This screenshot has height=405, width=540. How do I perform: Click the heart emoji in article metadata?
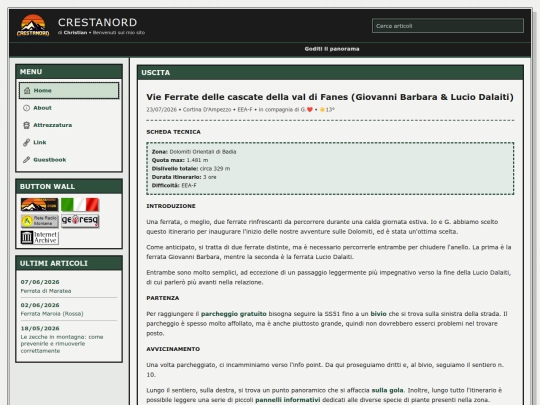pos(310,110)
